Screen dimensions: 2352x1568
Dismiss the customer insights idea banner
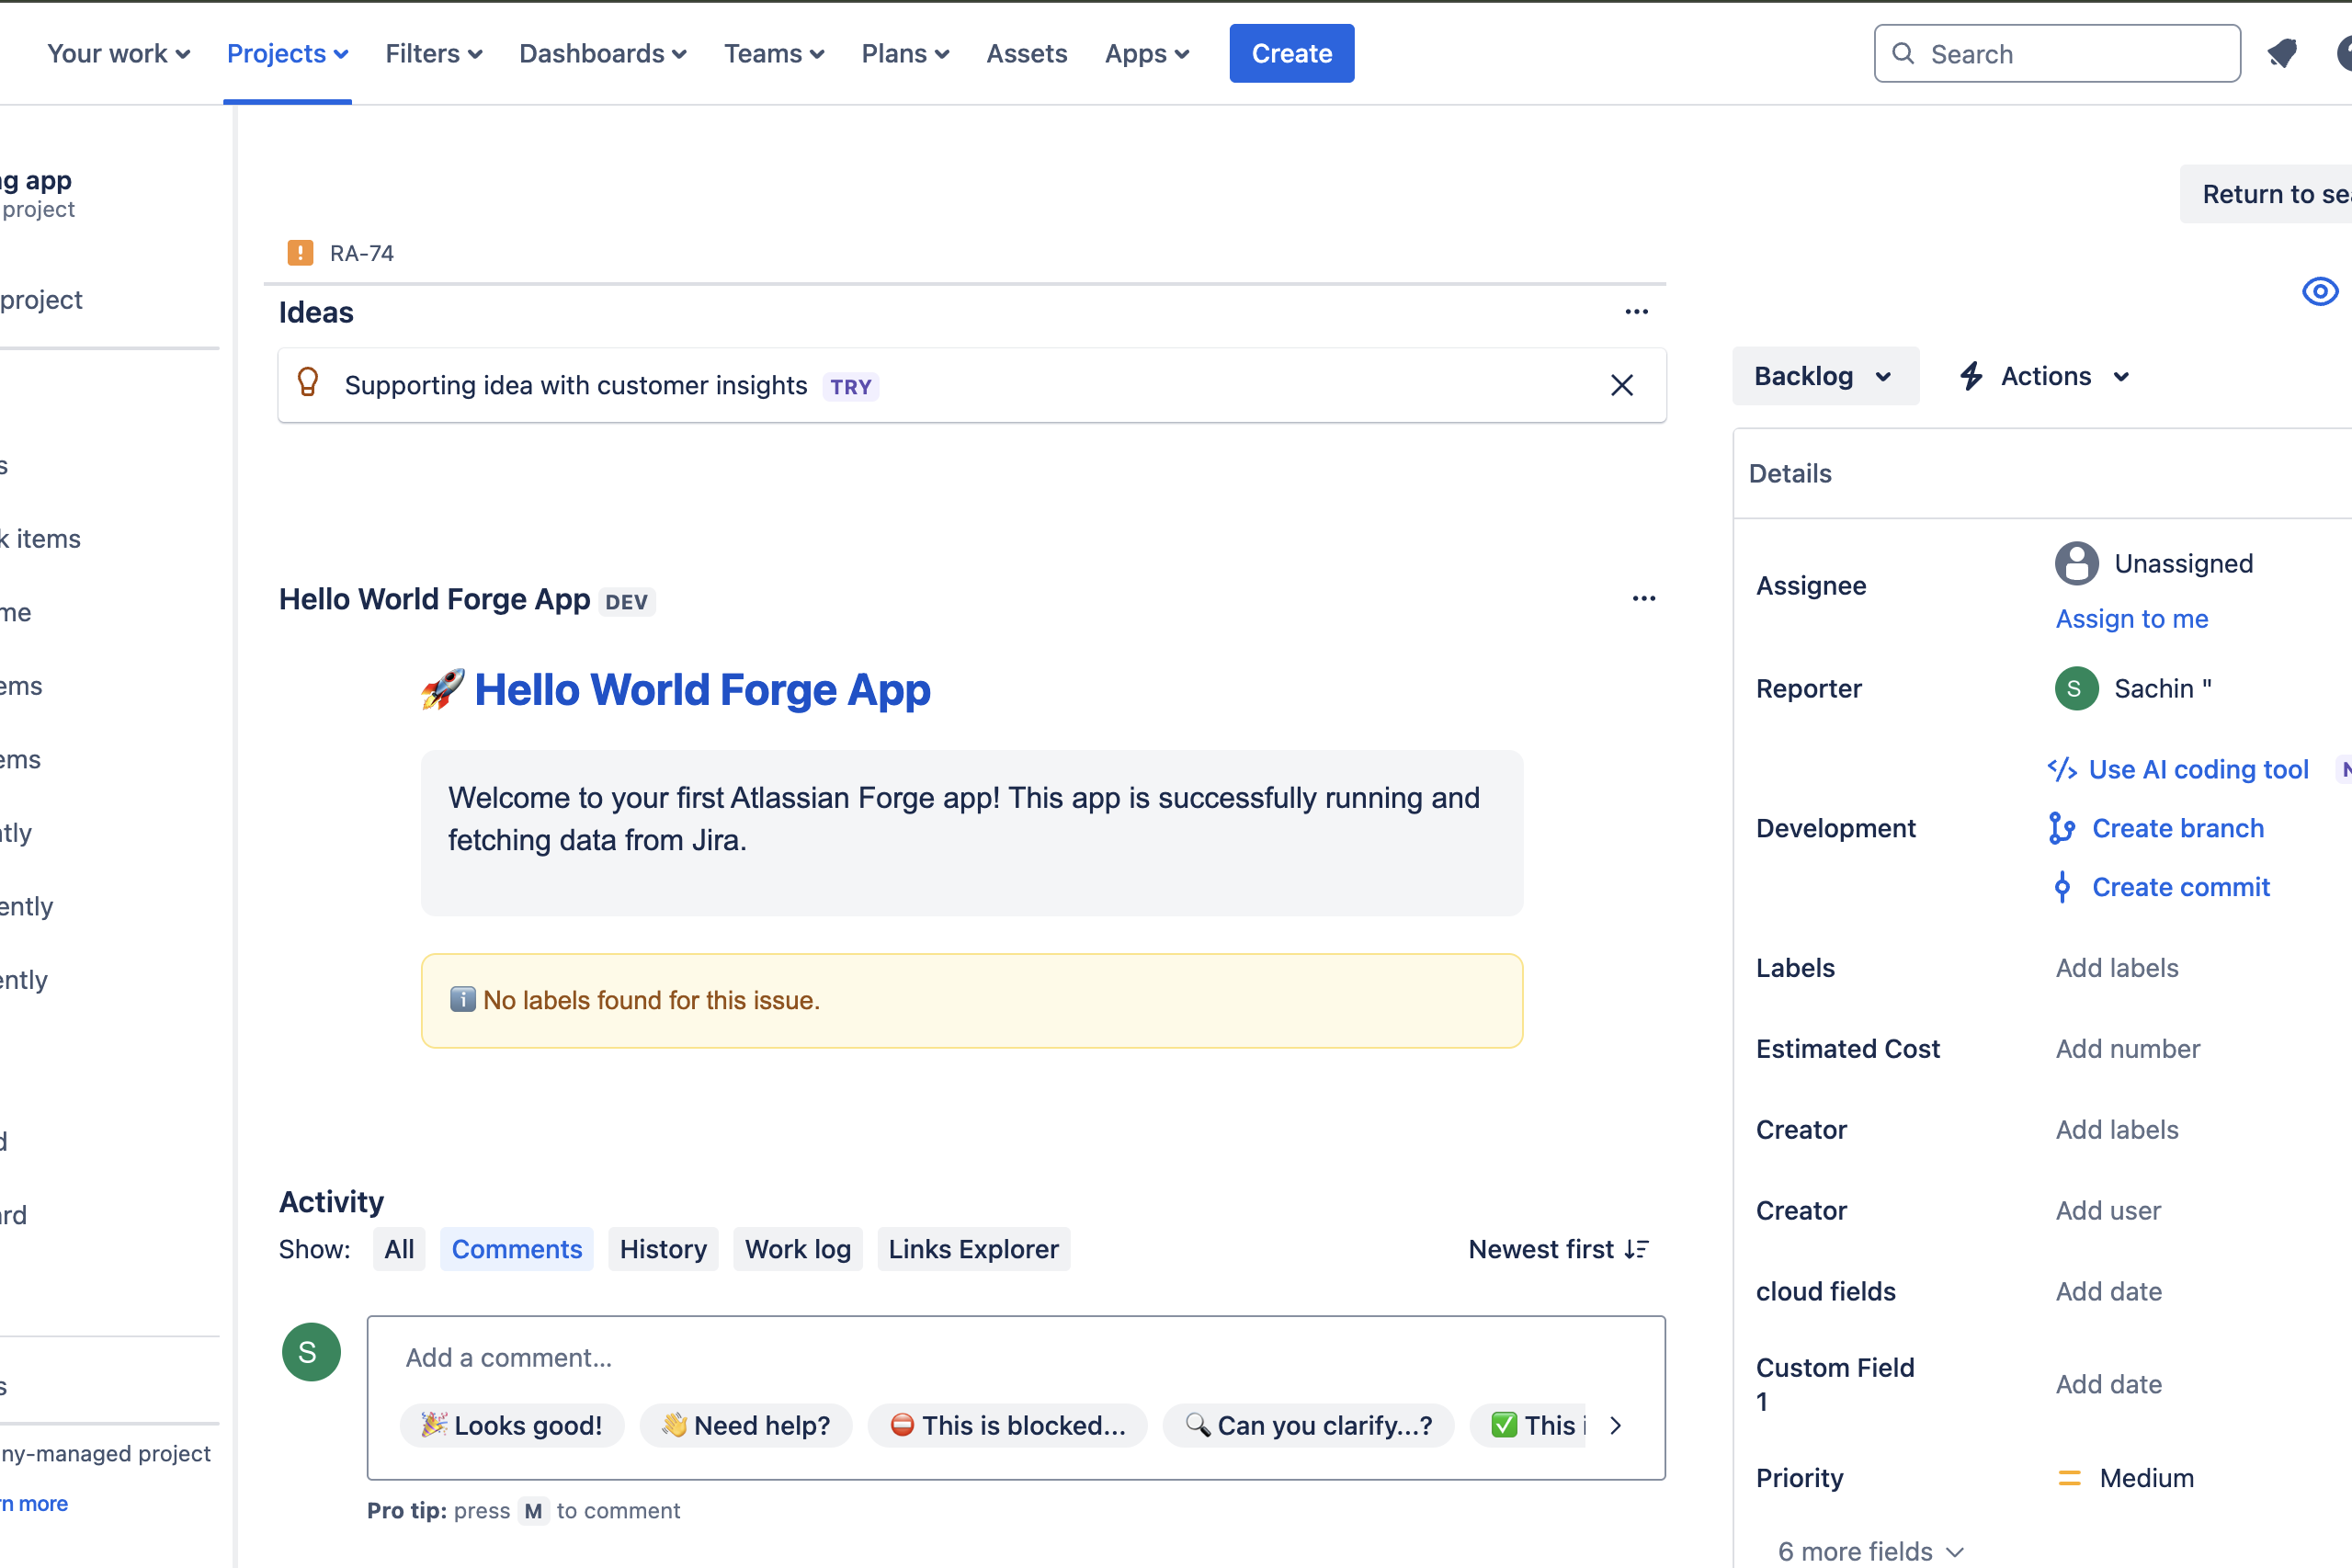pos(1621,385)
